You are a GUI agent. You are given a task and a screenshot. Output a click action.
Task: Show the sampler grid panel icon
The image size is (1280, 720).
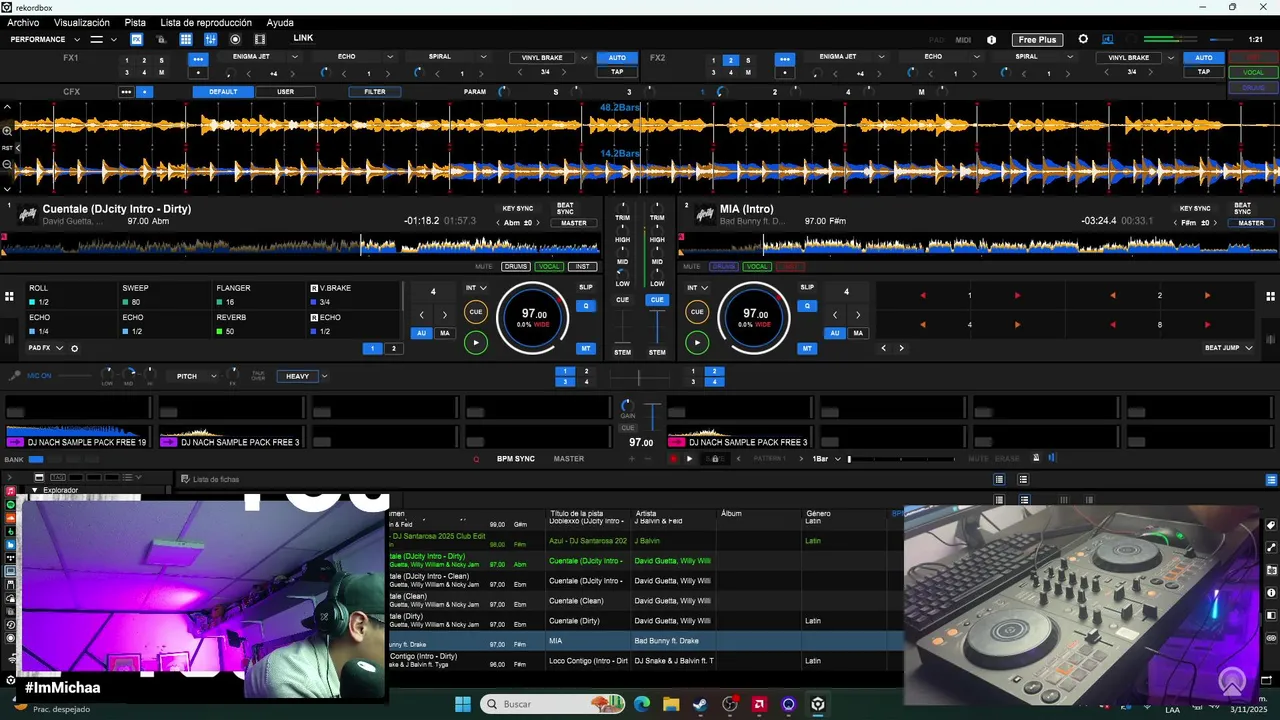click(x=186, y=39)
